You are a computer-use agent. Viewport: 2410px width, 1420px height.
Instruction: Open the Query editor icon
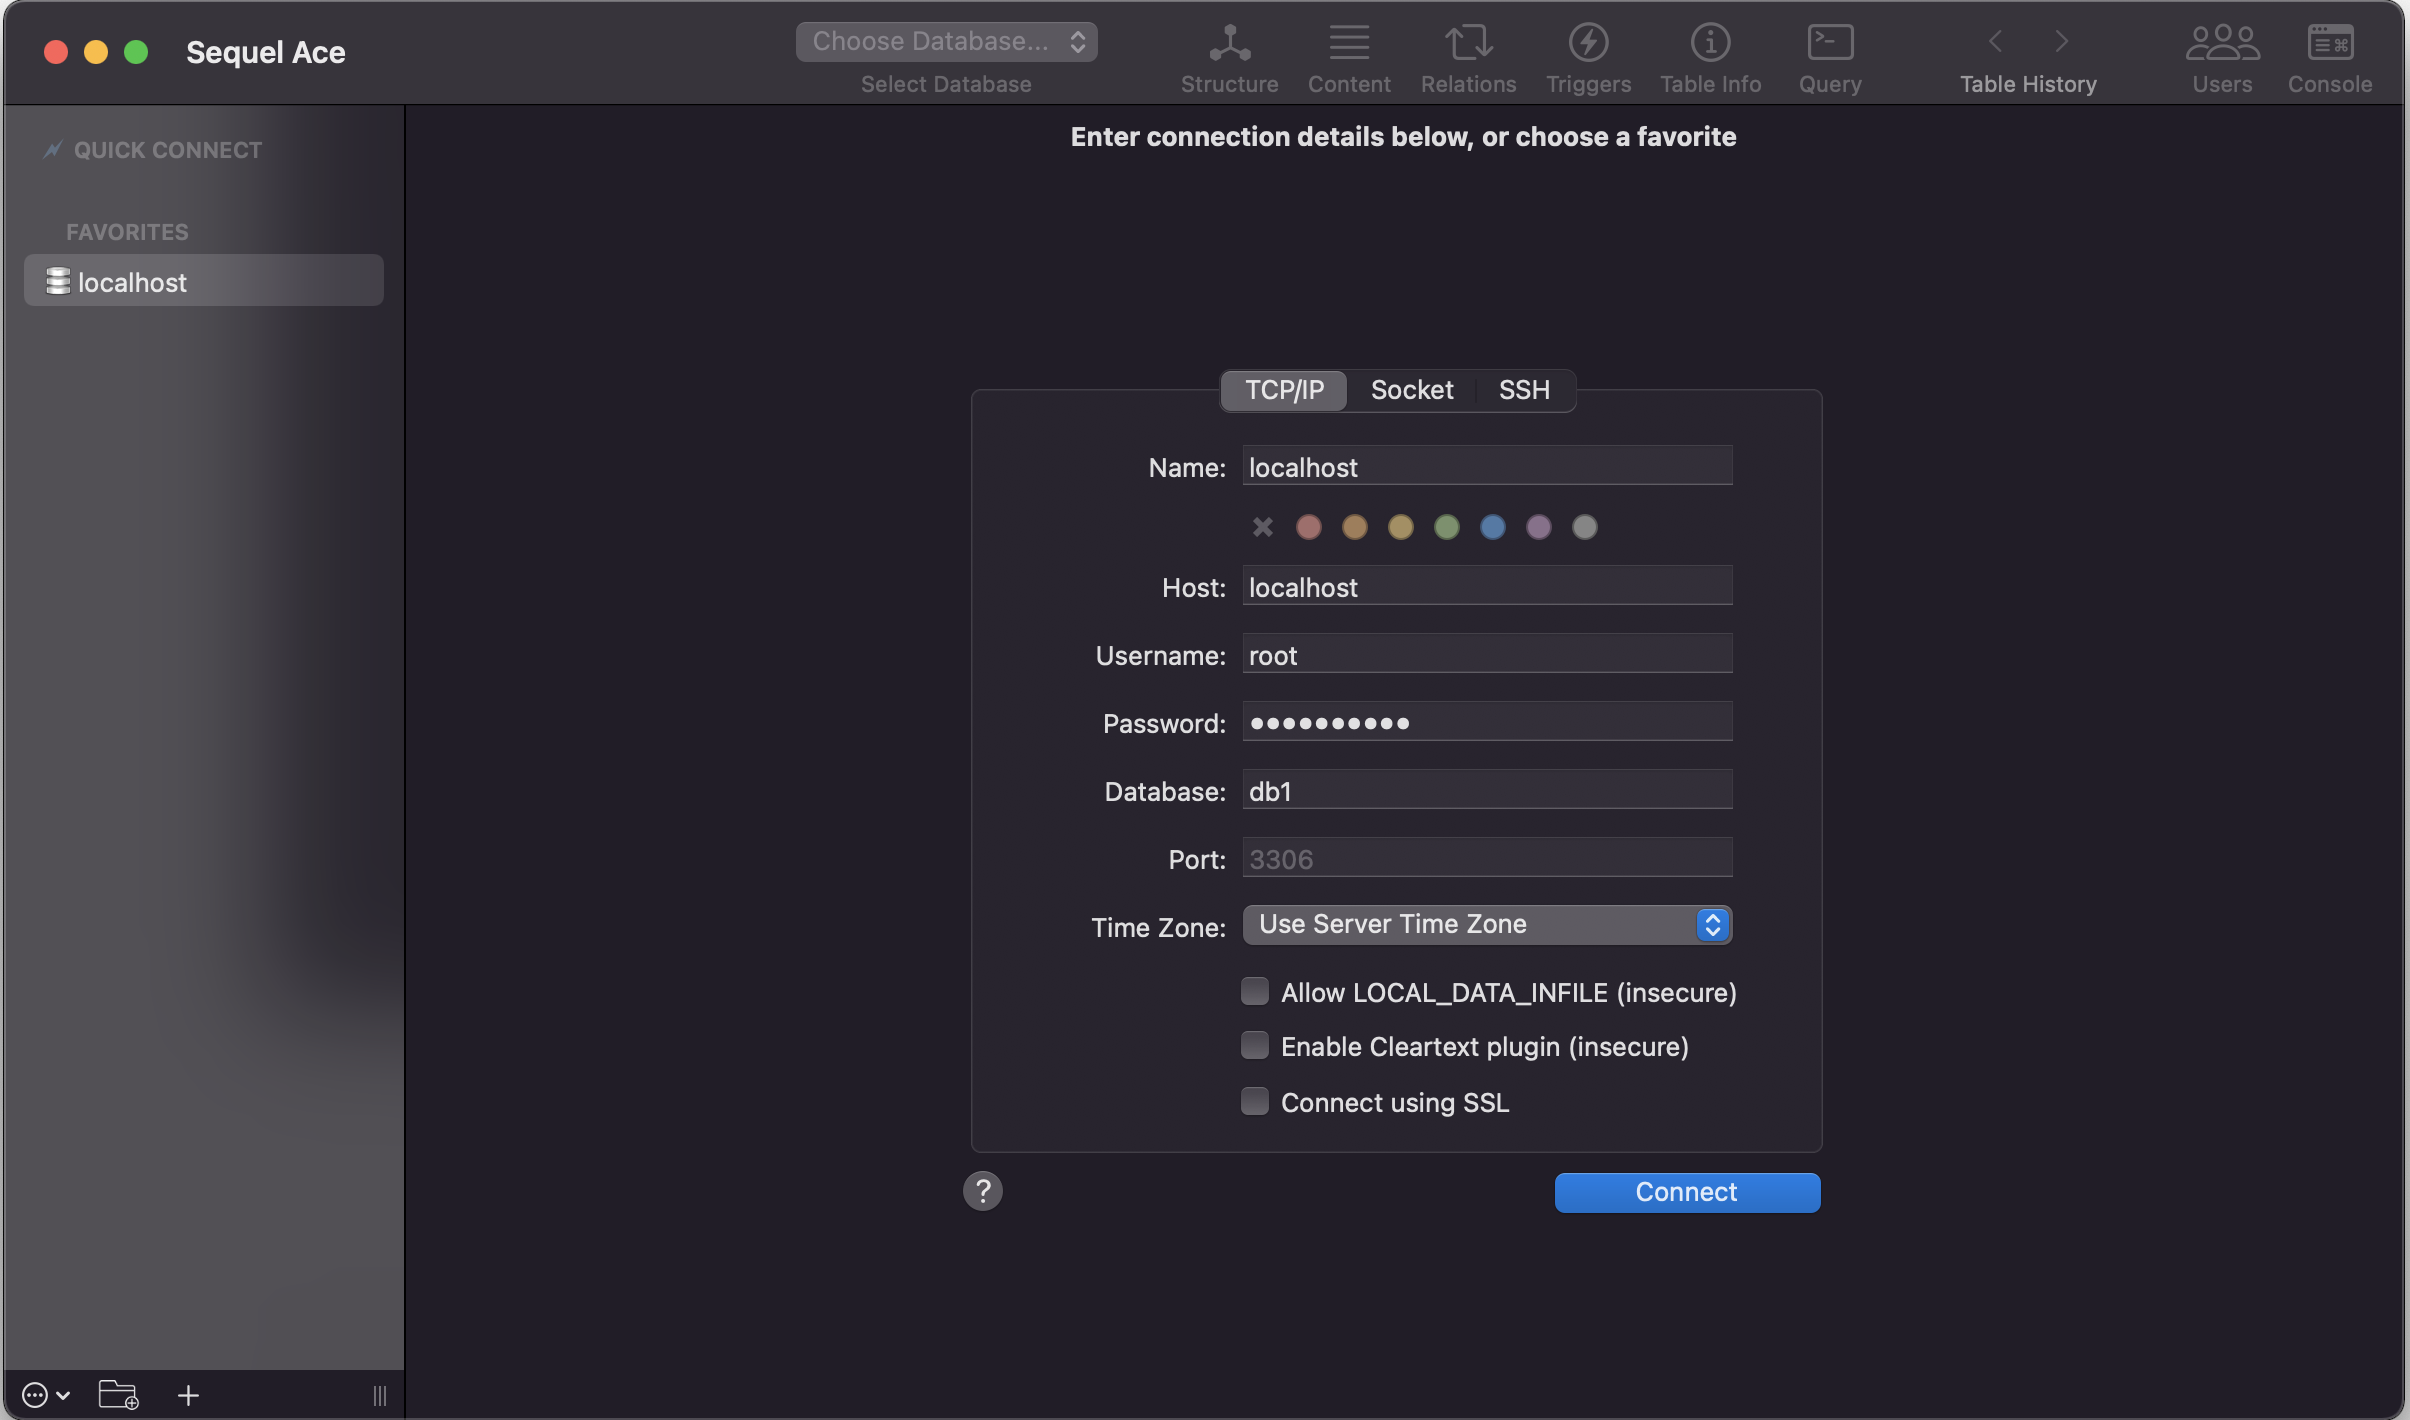[1830, 43]
